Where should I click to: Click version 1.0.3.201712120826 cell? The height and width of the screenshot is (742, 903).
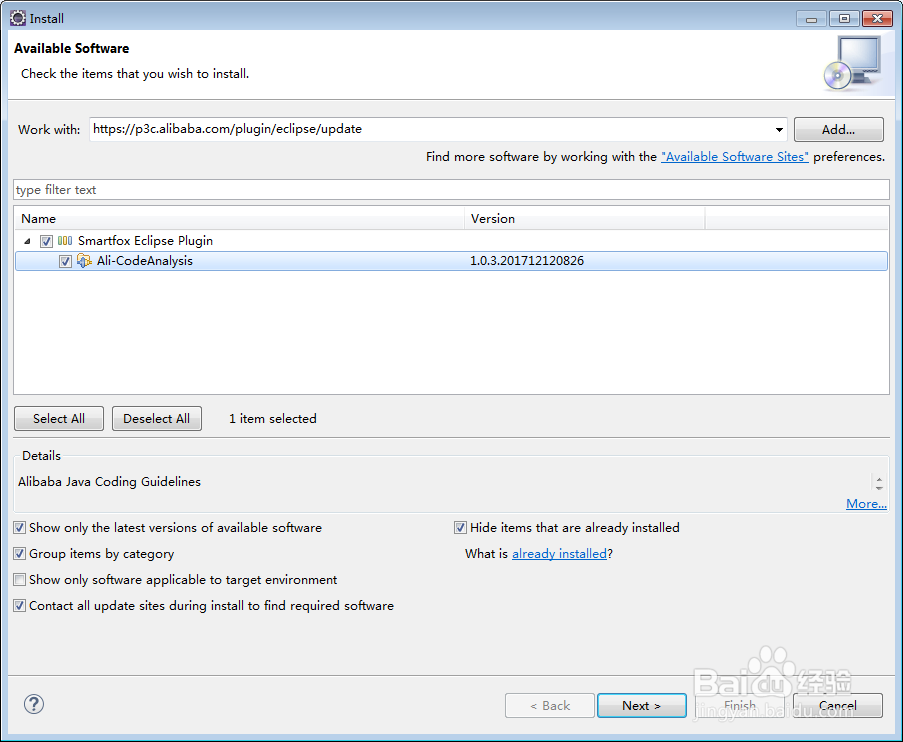tap(527, 261)
